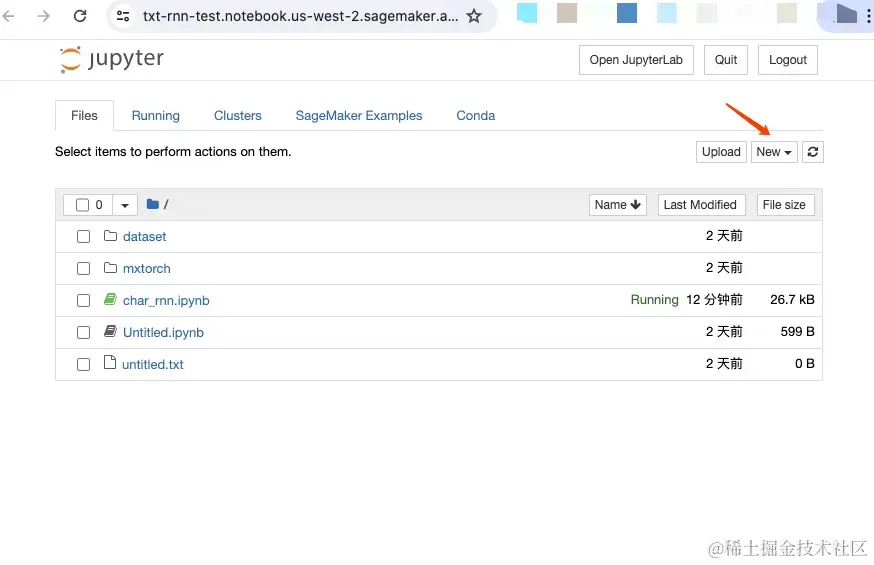Click the Quit button
874x565 pixels.
(x=726, y=60)
